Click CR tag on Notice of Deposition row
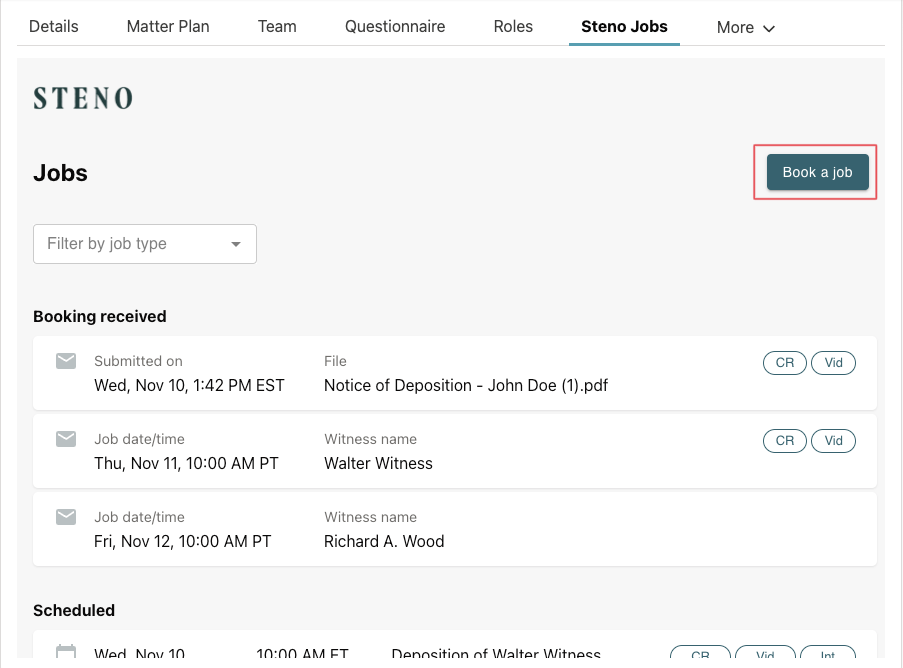 [x=784, y=363]
